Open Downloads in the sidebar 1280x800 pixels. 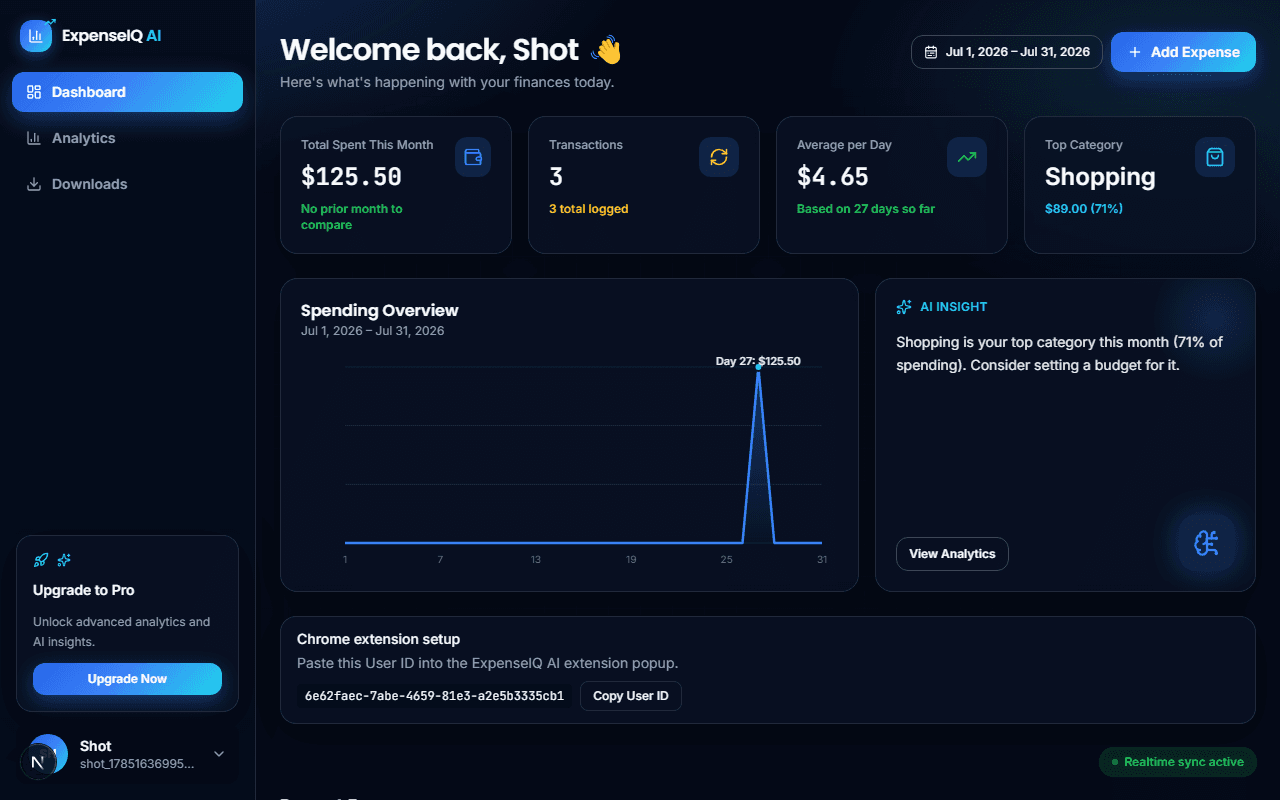pyautogui.click(x=127, y=184)
